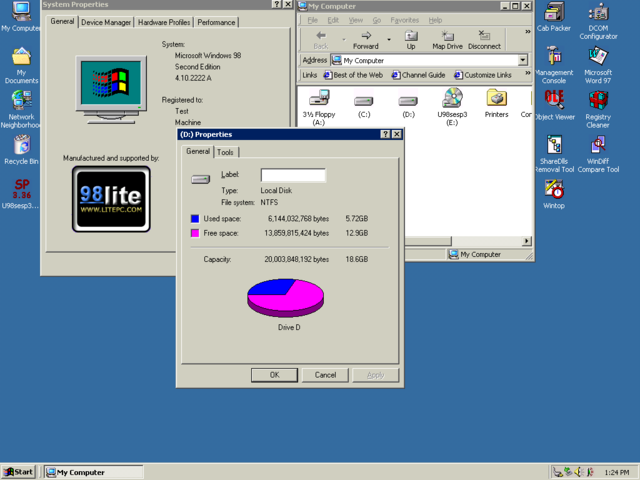Screen dimensions: 640x480
Task: Open the OLE Object Viewer icon
Action: [x=554, y=105]
